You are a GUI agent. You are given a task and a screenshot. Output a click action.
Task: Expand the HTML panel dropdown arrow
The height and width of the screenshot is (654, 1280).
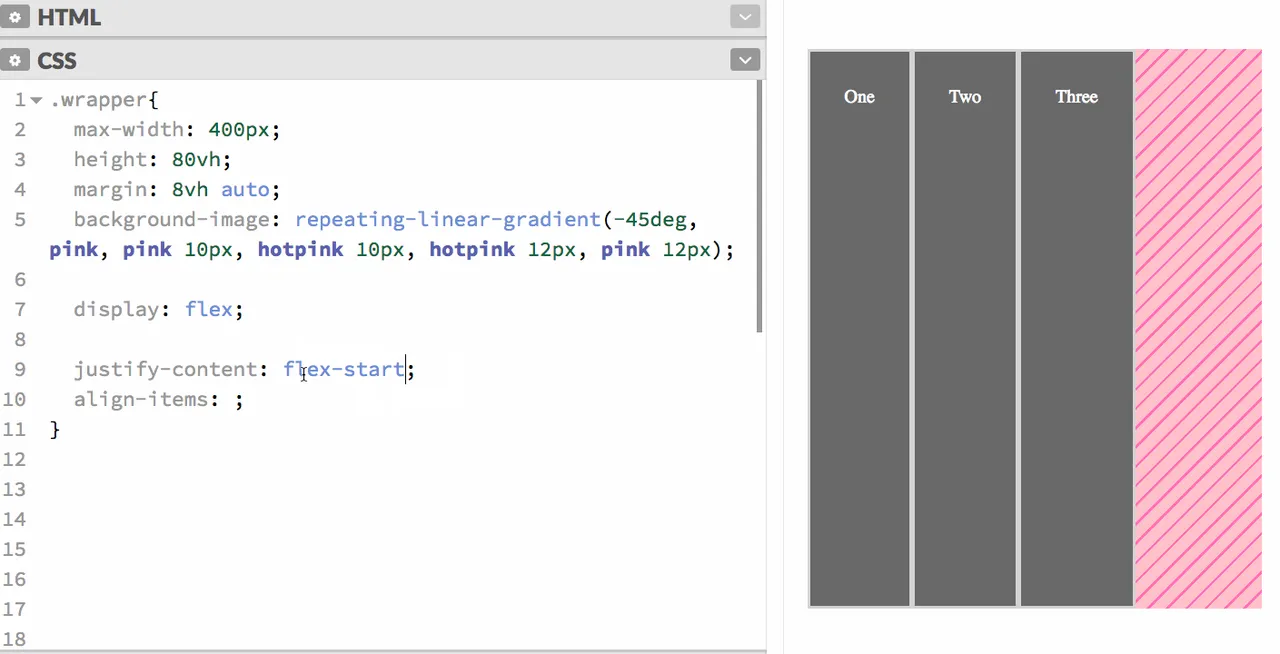745,17
